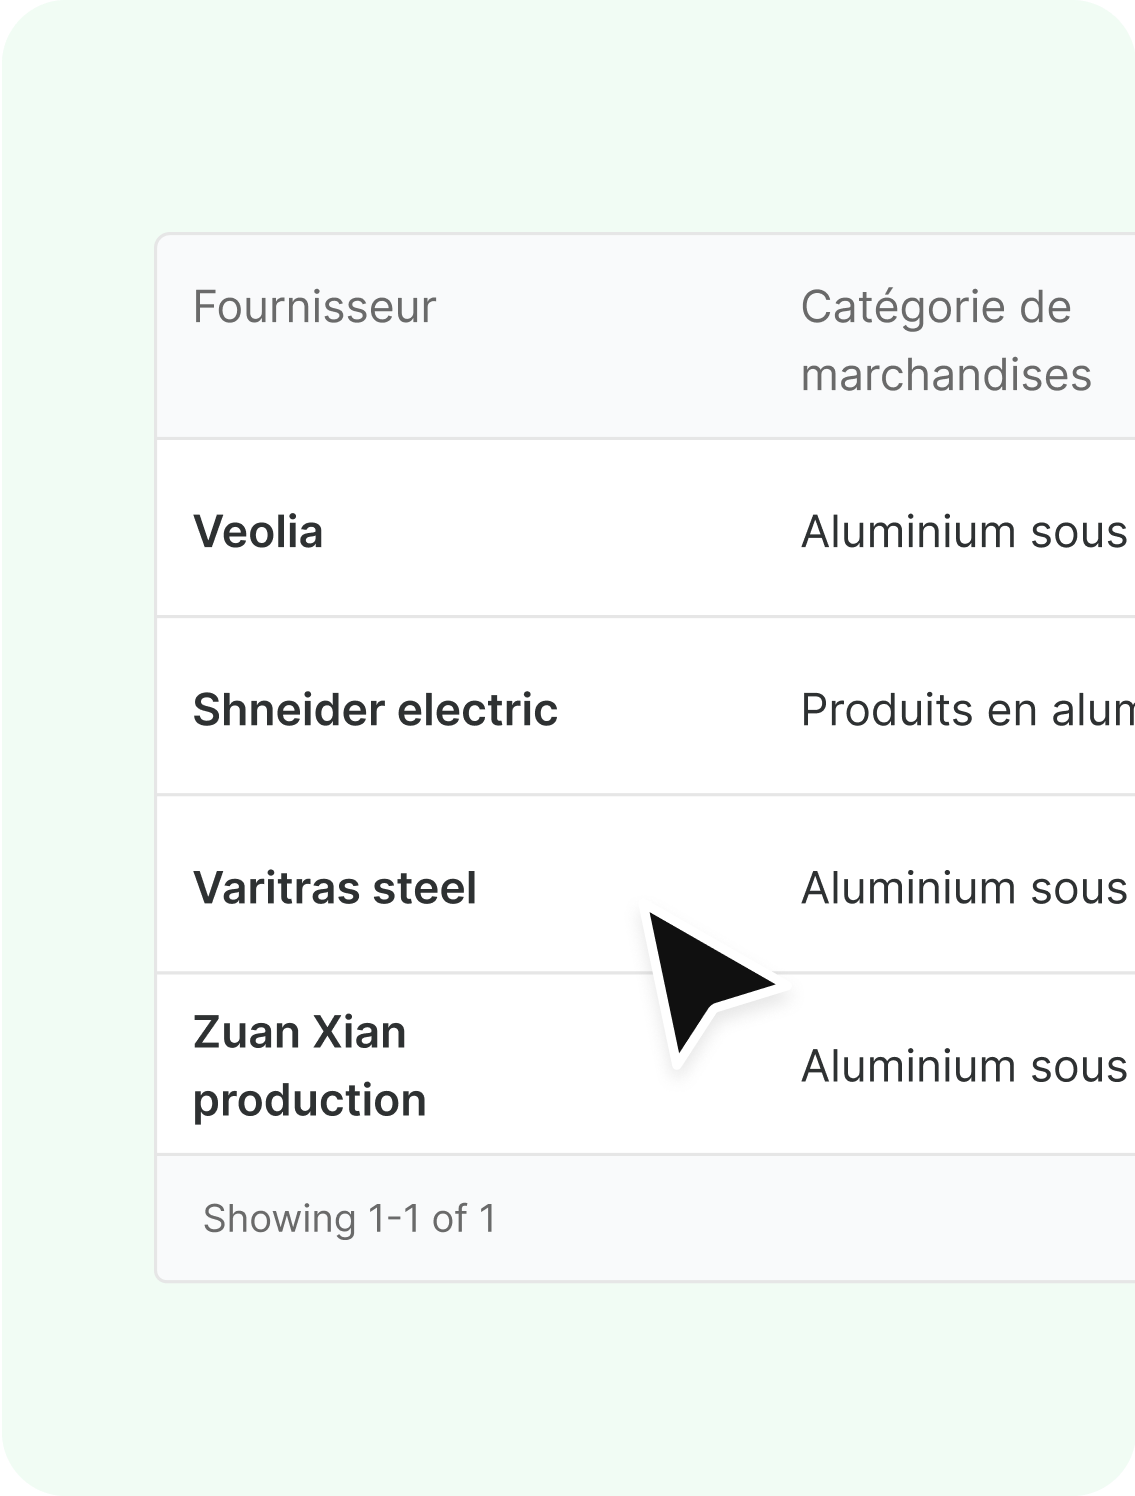Sort by Catégorie de marchandises header
1135x1496 pixels.
pyautogui.click(x=945, y=340)
